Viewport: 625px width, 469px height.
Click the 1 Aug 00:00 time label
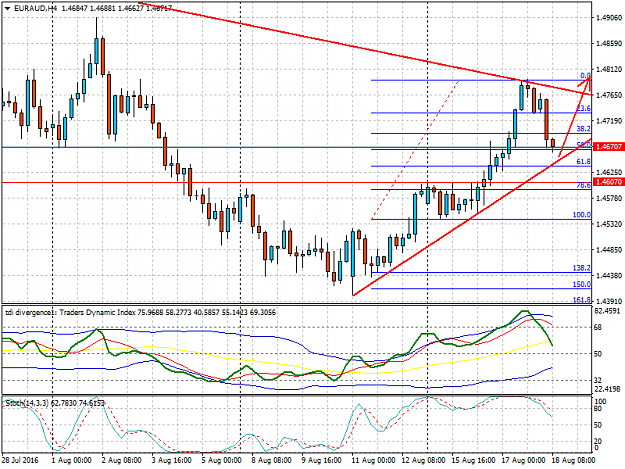tap(71, 460)
